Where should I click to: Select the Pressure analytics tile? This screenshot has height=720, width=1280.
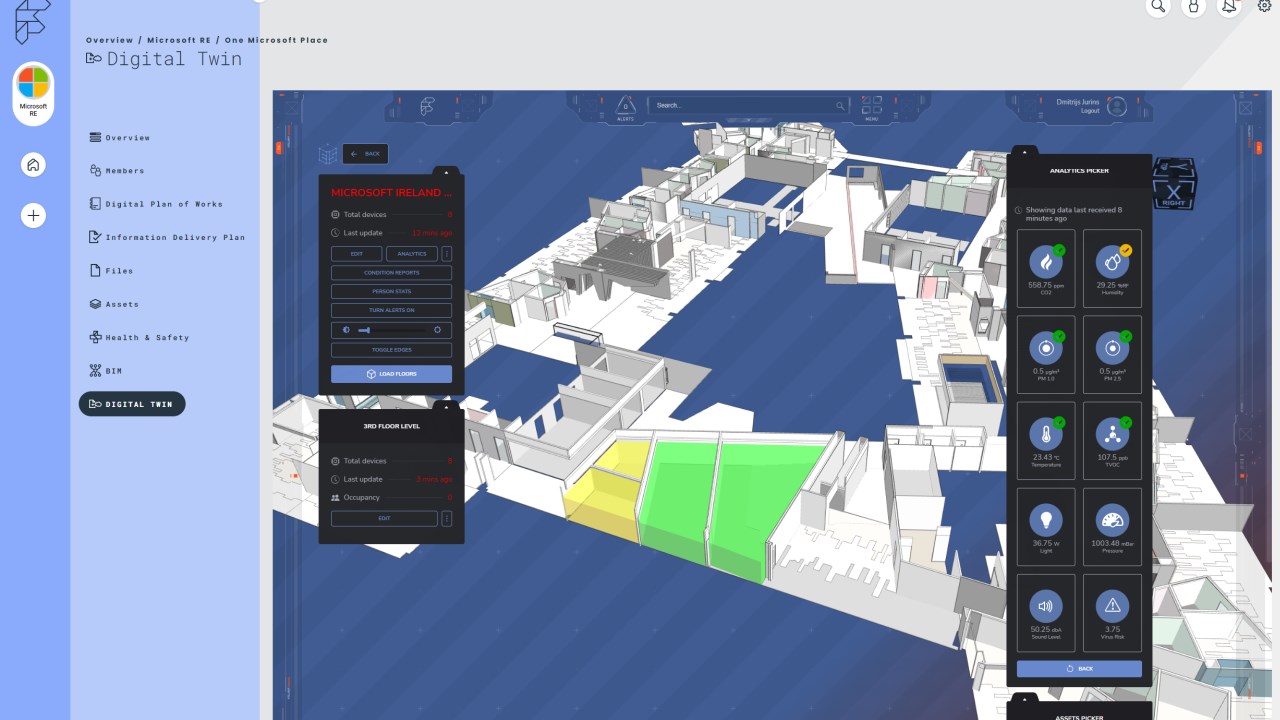pyautogui.click(x=1112, y=525)
